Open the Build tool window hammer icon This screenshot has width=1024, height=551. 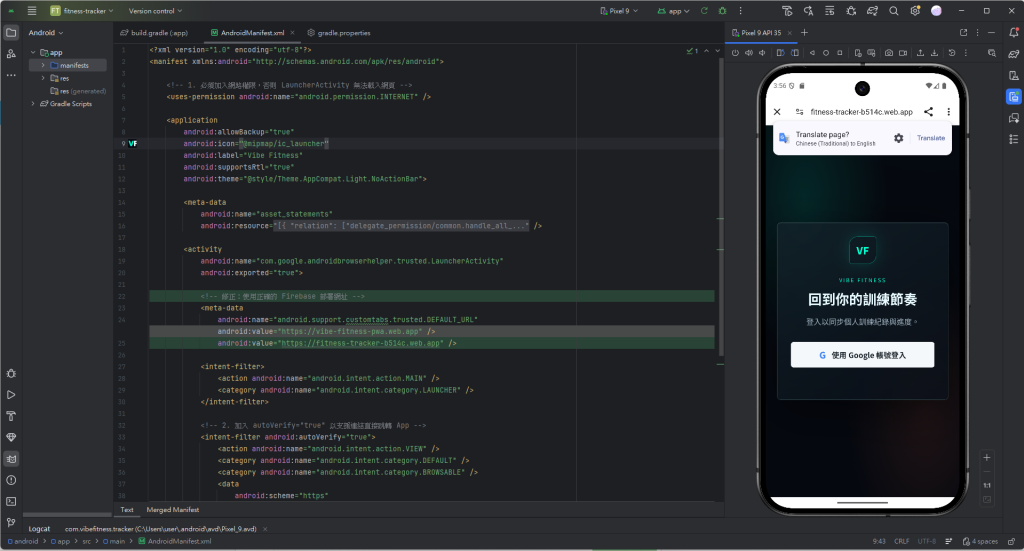[11, 416]
